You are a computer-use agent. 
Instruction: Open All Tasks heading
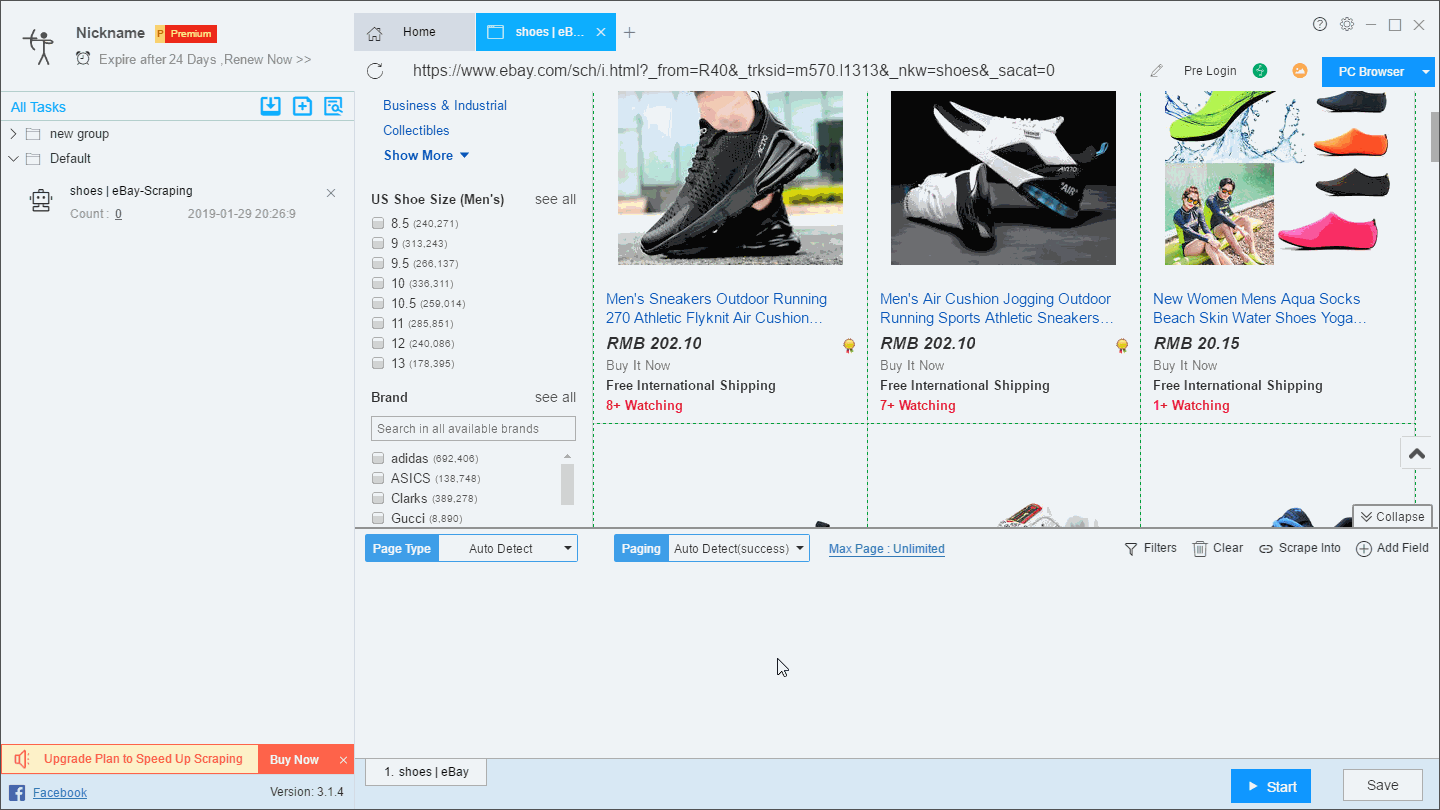pyautogui.click(x=38, y=107)
